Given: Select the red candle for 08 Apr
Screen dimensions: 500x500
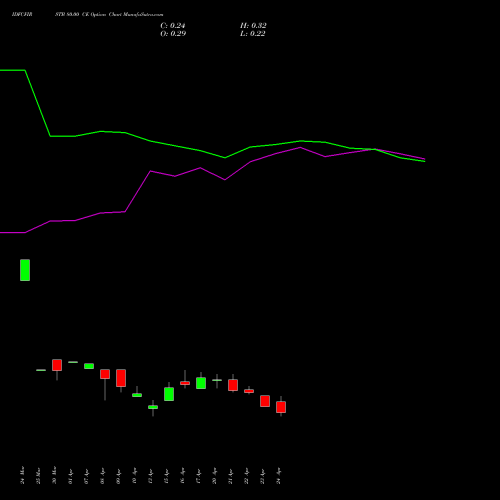Looking at the screenshot, I should pos(105,374).
